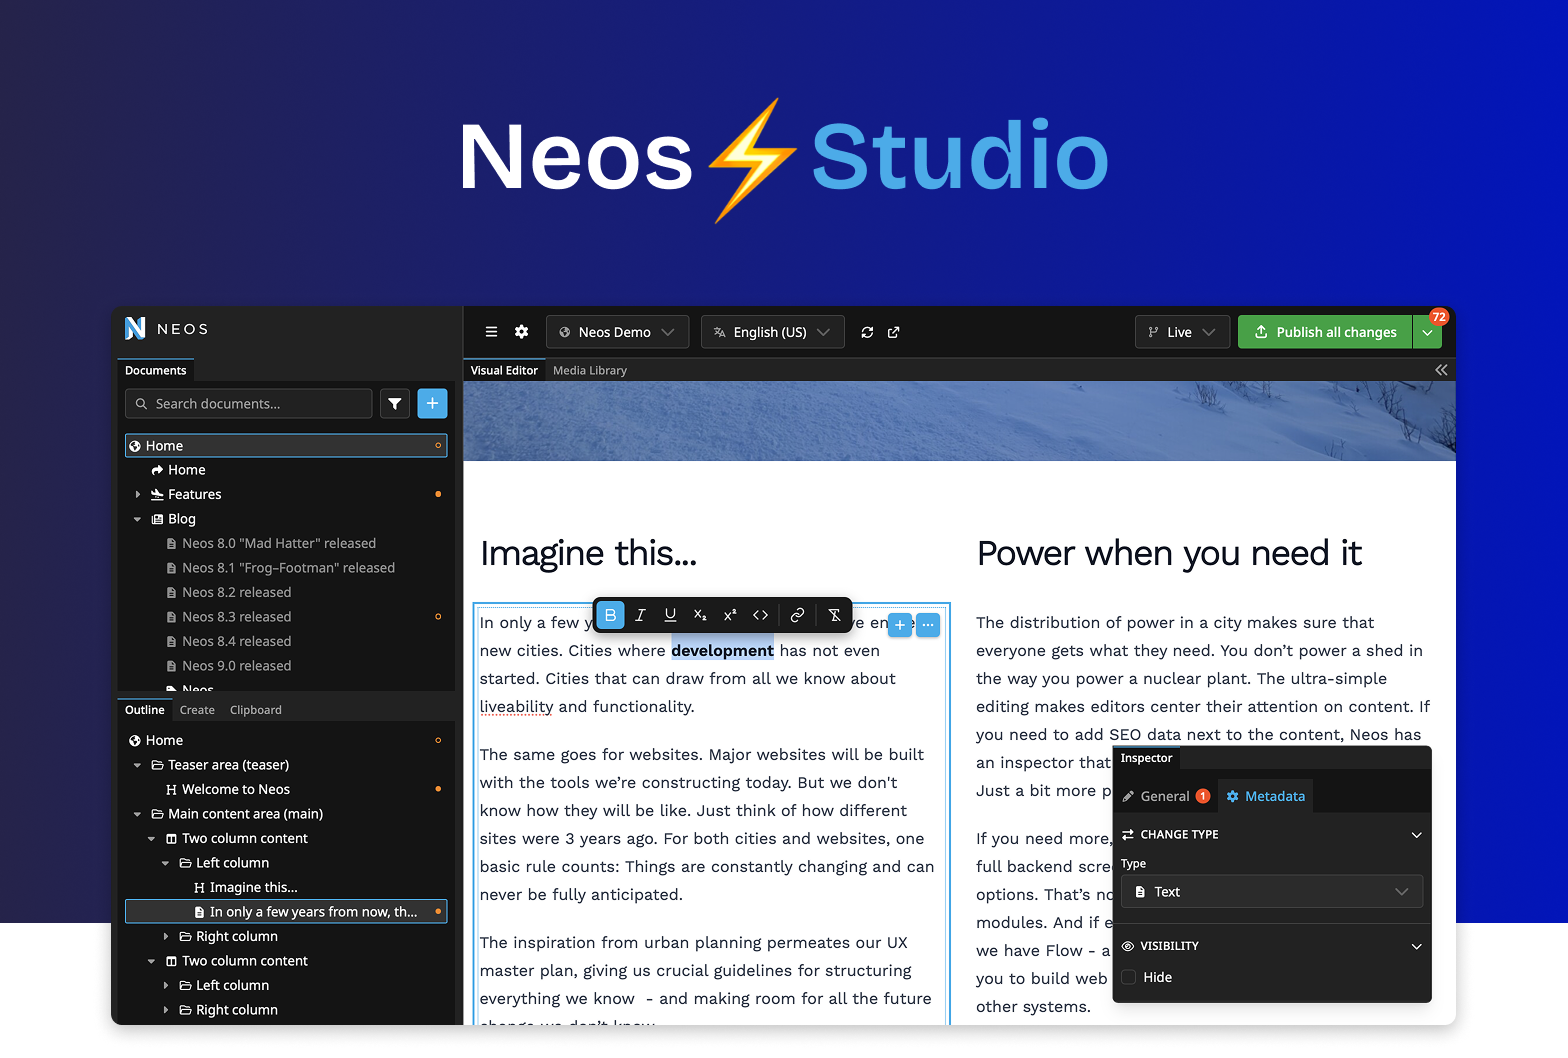The height and width of the screenshot is (1058, 1568).
Task: Switch to the Visual Editor tab
Action: click(504, 370)
